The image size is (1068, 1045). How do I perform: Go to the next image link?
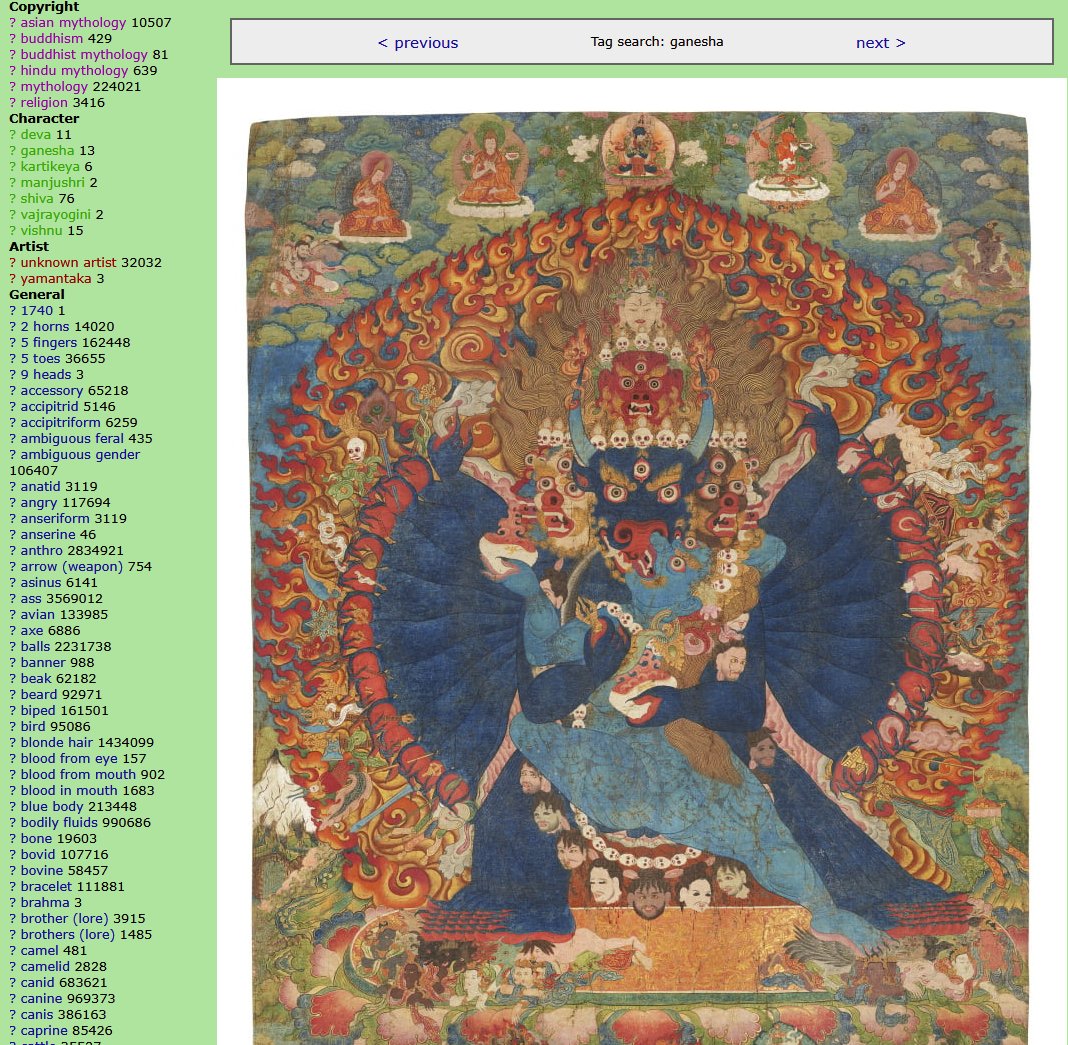[x=881, y=43]
